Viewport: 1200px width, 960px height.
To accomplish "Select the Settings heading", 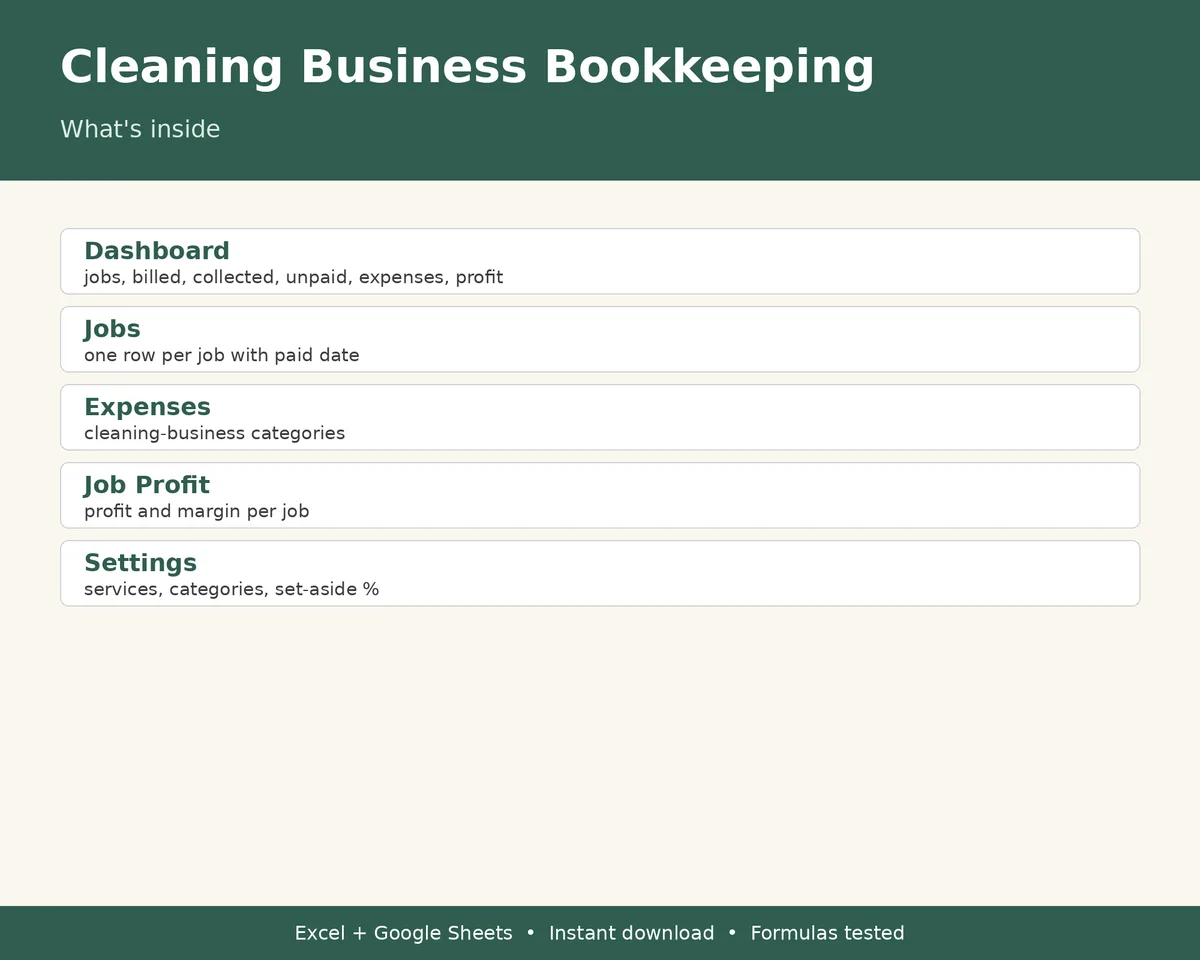I will point(140,563).
